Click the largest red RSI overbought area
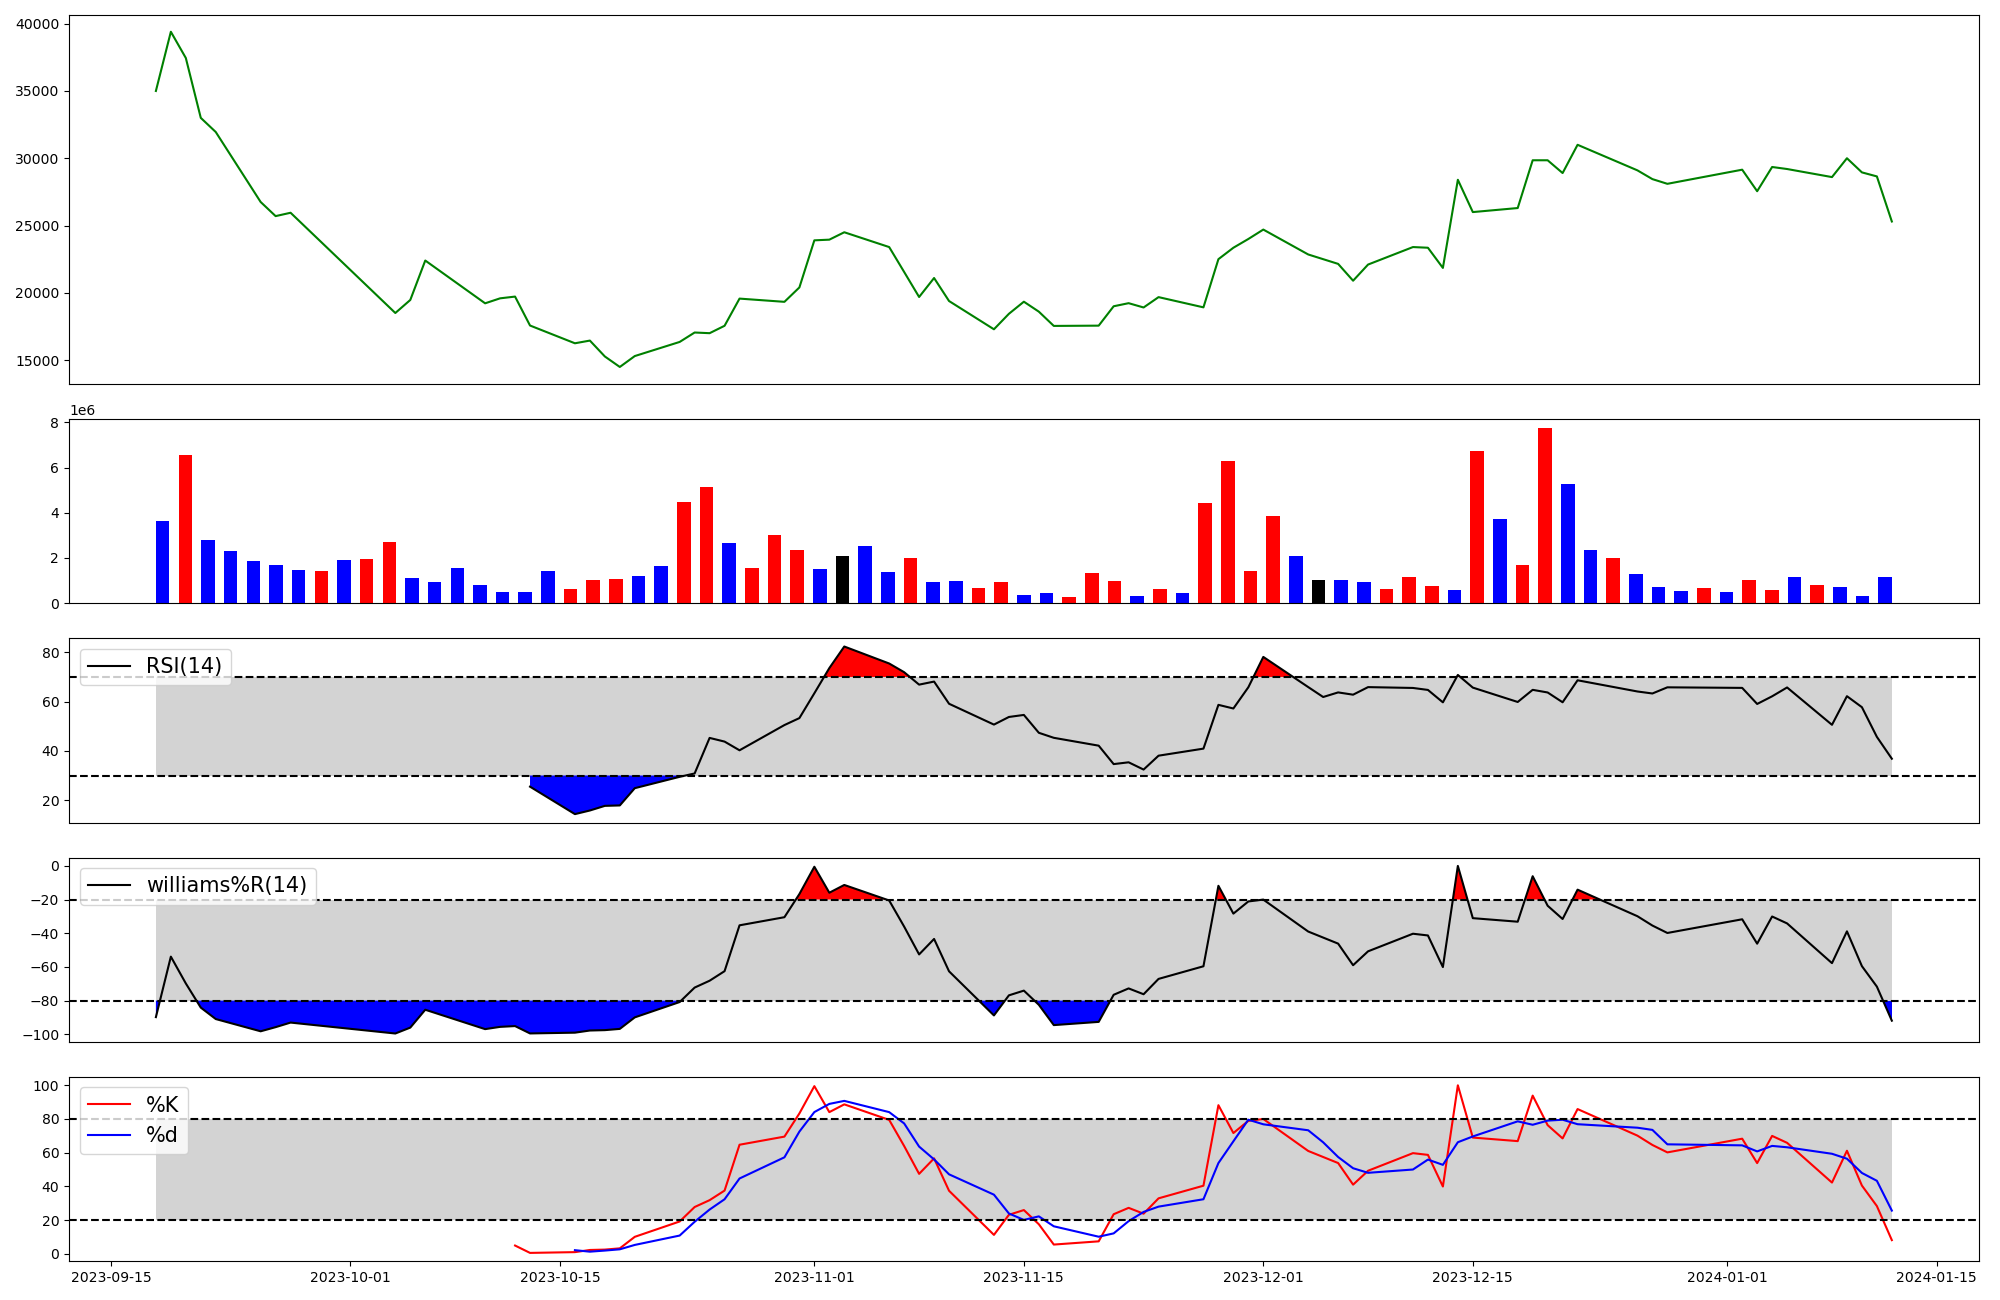This screenshot has width=2000, height=1300. [x=853, y=664]
